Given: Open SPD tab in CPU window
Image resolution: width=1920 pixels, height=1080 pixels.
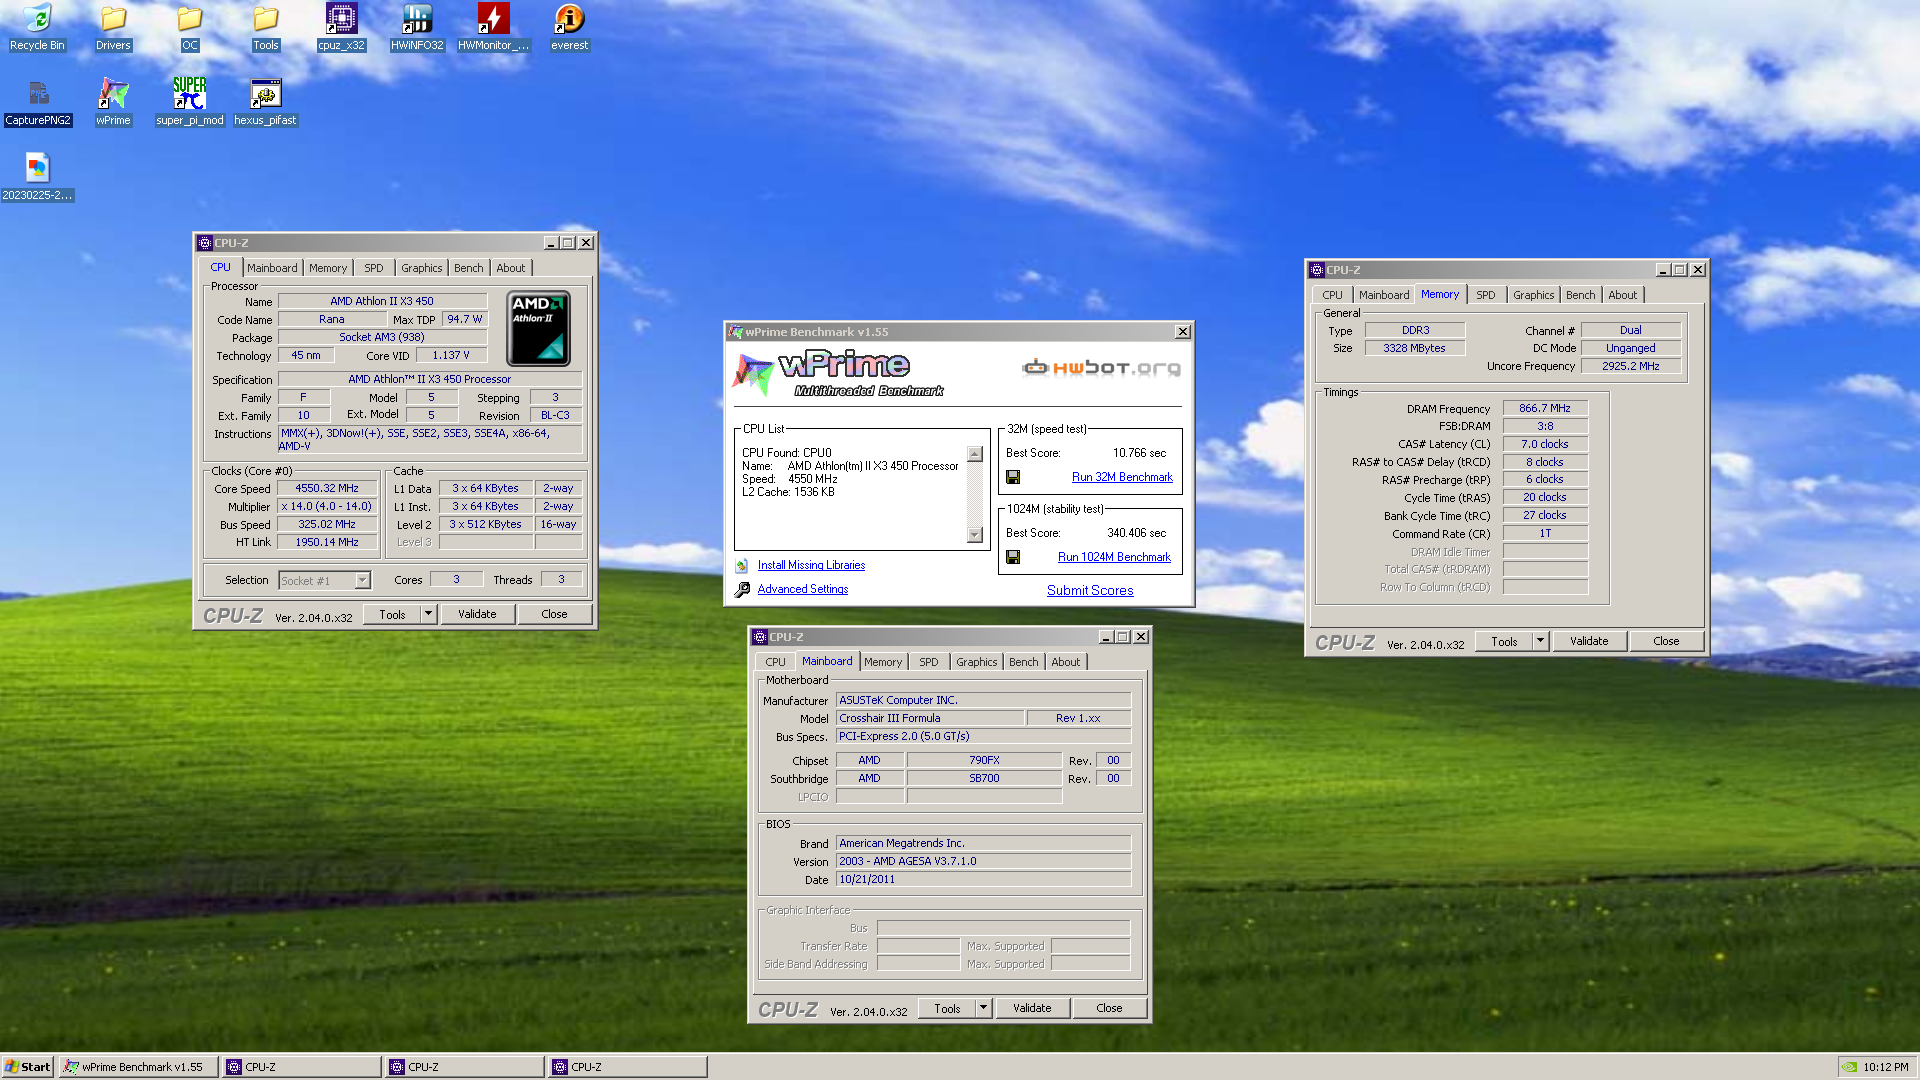Looking at the screenshot, I should tap(374, 268).
